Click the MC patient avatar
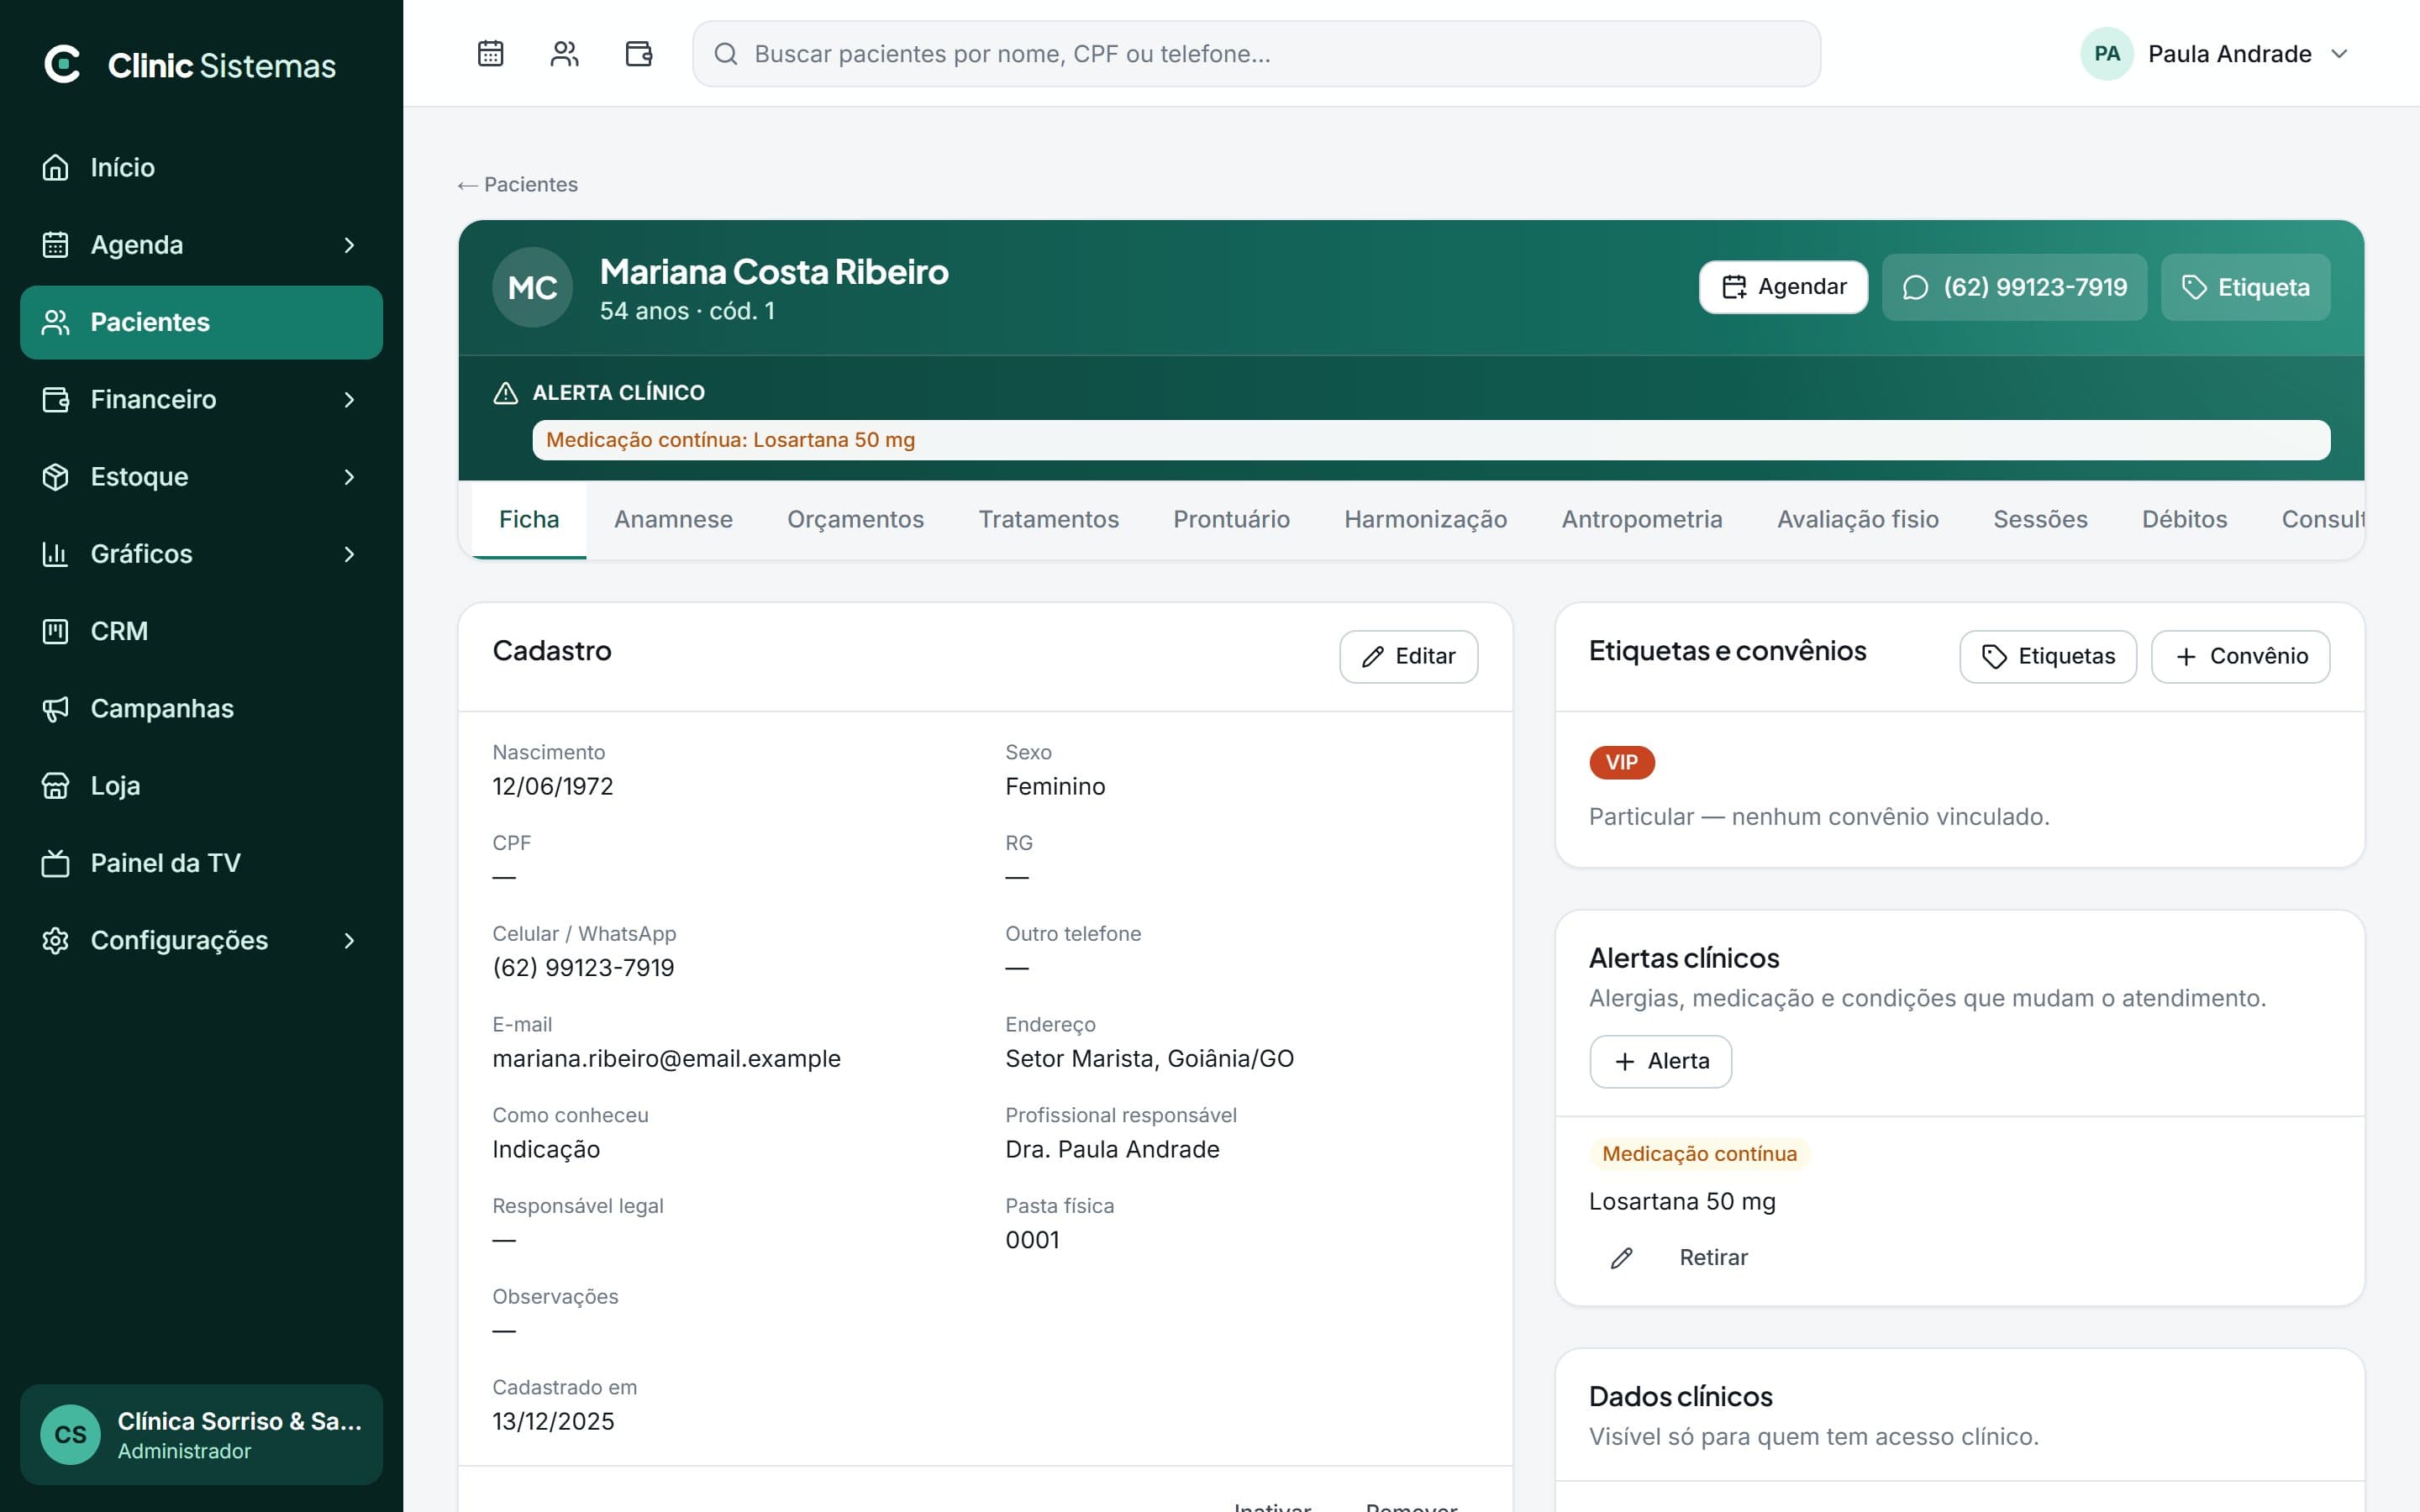The width and height of the screenshot is (2420, 1512). coord(532,287)
